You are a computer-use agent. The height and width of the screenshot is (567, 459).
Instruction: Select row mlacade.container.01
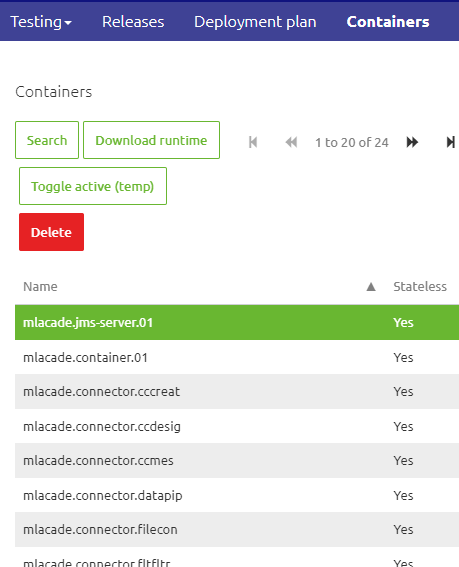237,357
